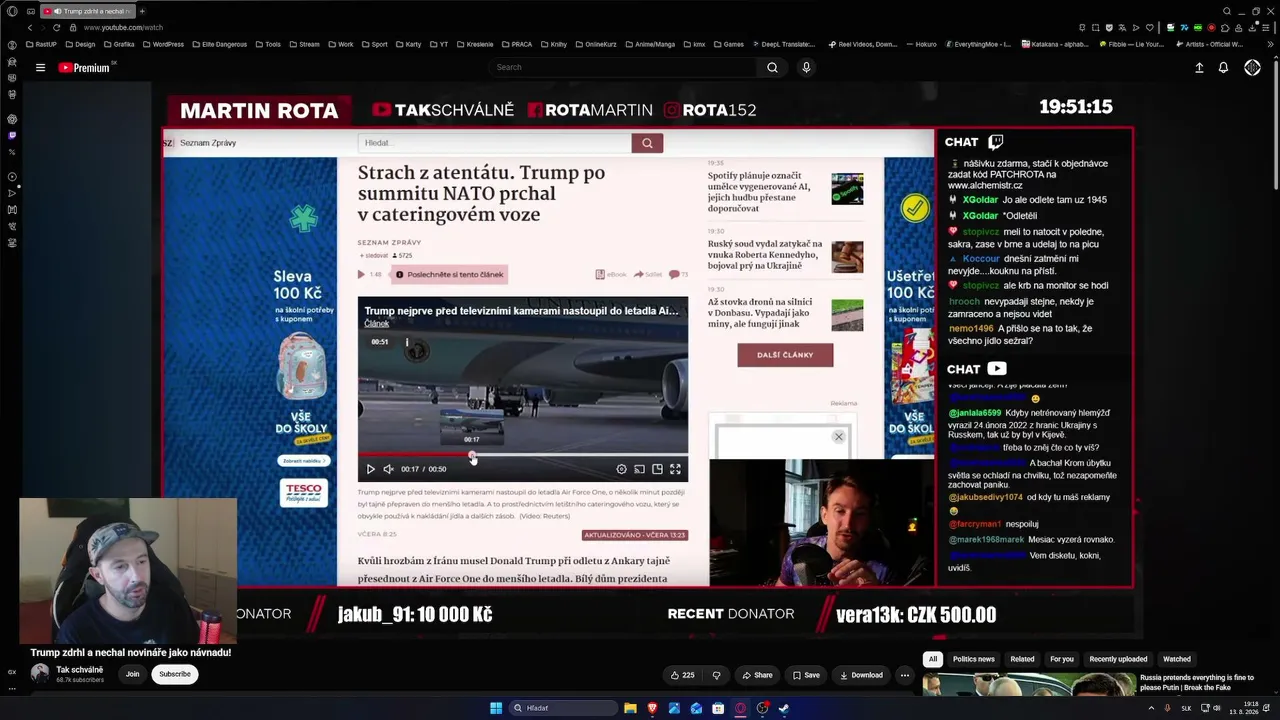Screen dimensions: 1280x720
Task: Open the PRACA bookmarks folder
Action: (x=516, y=44)
